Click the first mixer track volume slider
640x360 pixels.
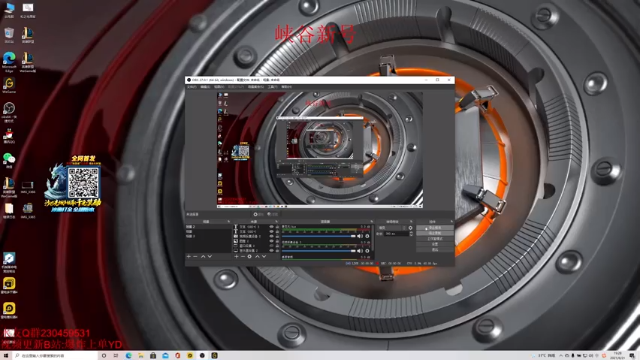(319, 236)
